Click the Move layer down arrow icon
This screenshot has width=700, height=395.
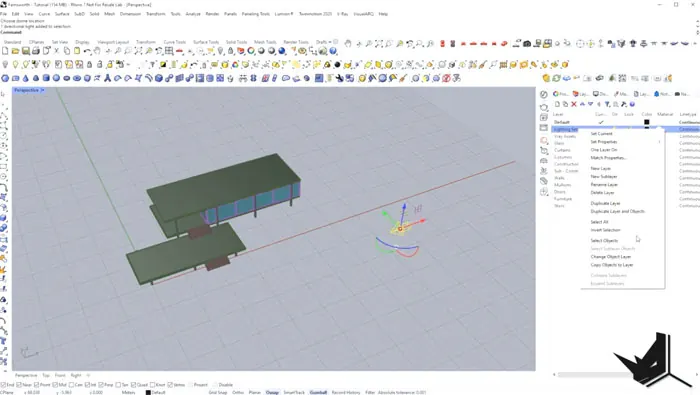(590, 104)
